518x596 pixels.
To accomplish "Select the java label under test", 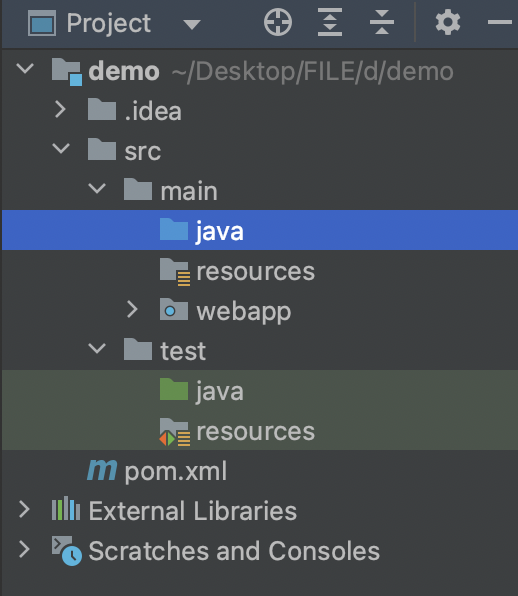I will click(x=219, y=392).
